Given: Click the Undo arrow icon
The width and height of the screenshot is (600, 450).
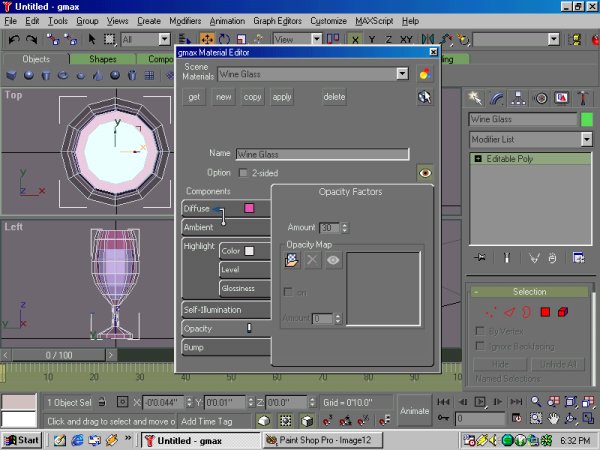Looking at the screenshot, I should click(14, 39).
